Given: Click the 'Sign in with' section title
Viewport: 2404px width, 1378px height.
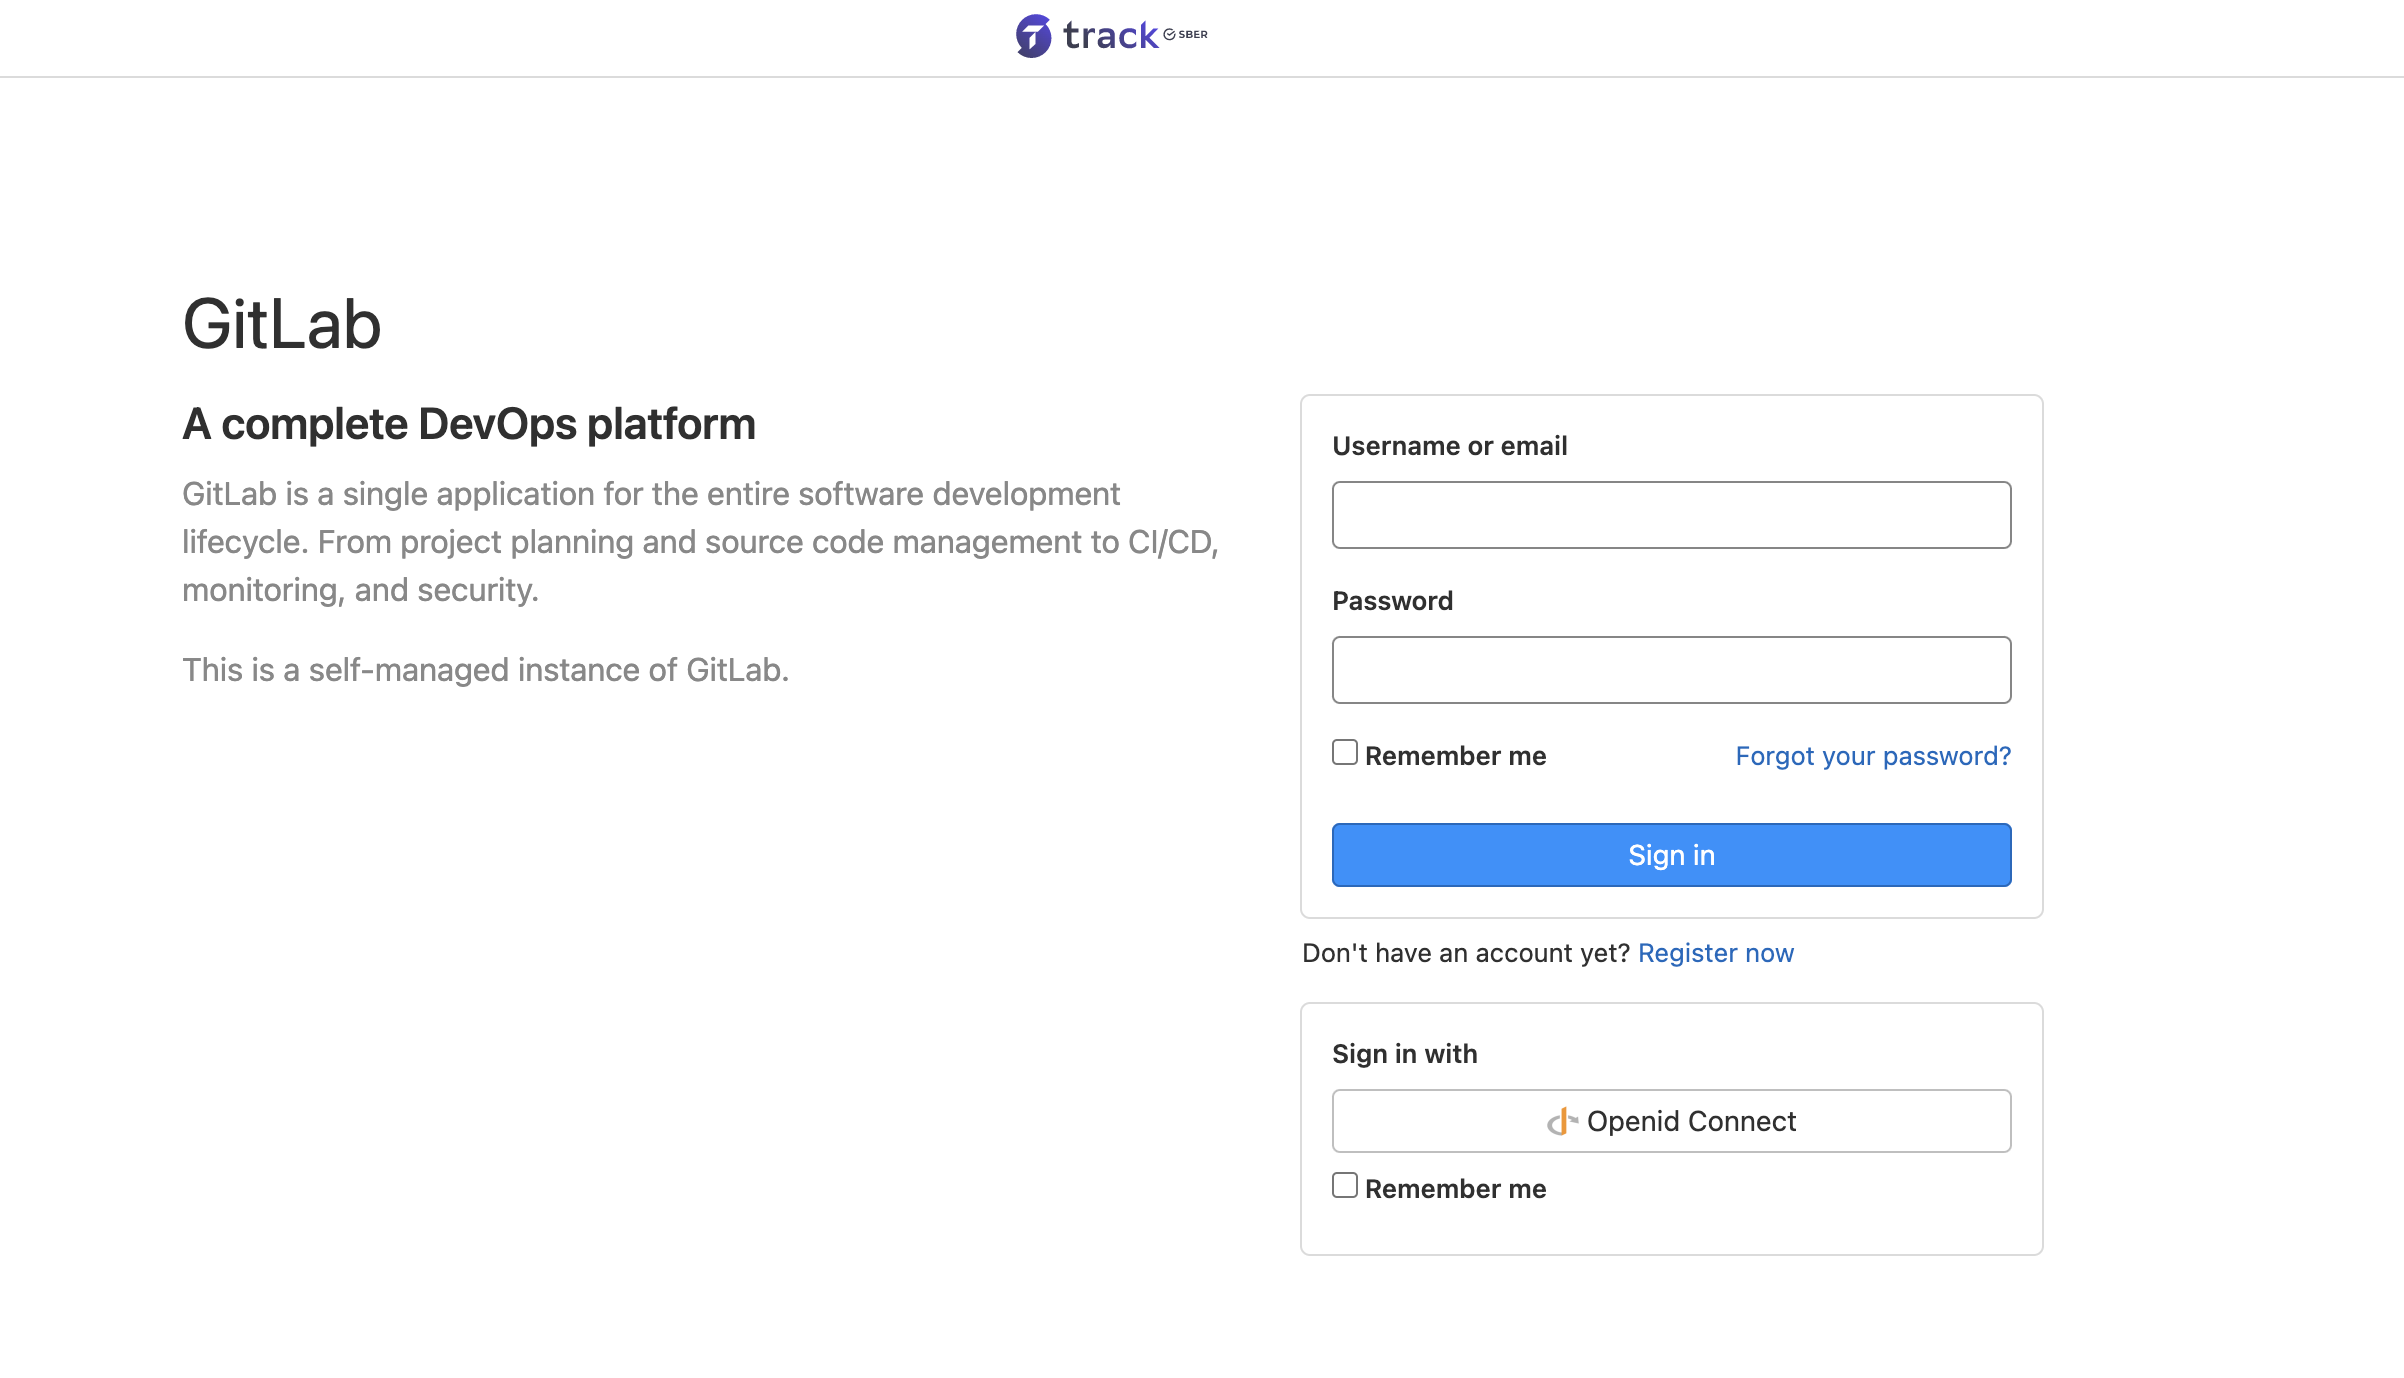Looking at the screenshot, I should (x=1404, y=1054).
